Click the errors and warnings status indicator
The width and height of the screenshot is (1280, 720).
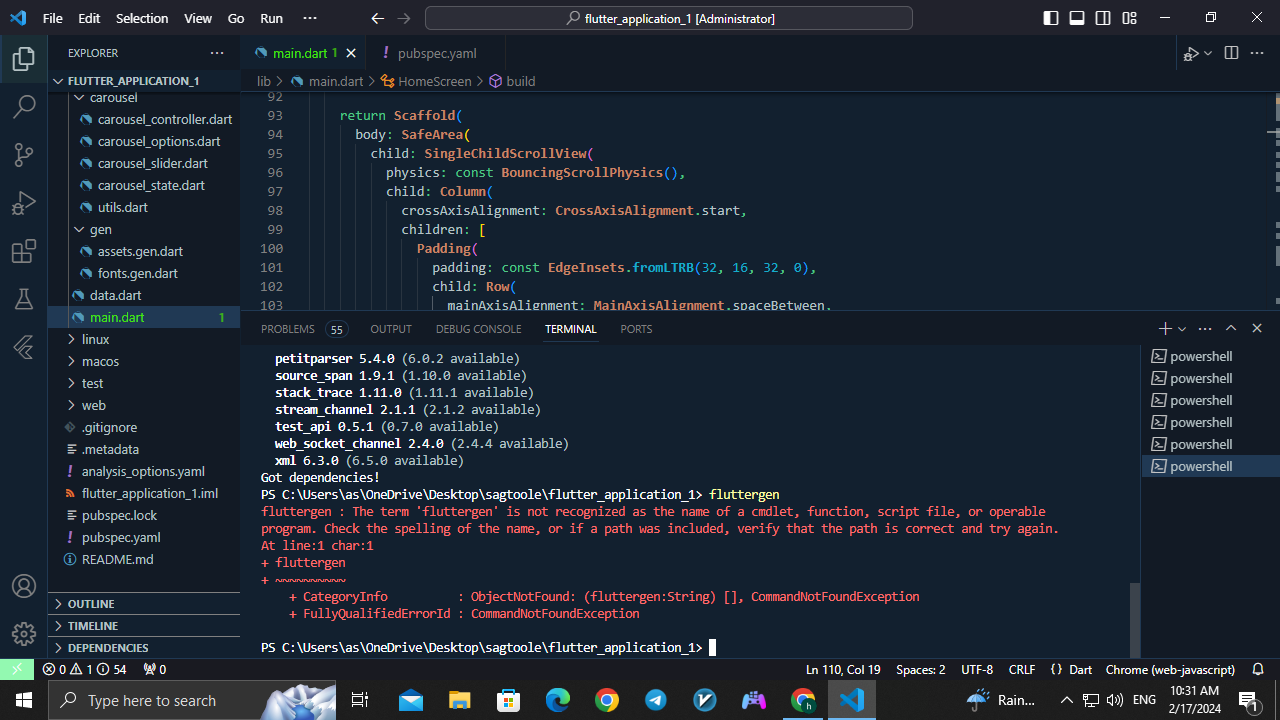pos(84,669)
